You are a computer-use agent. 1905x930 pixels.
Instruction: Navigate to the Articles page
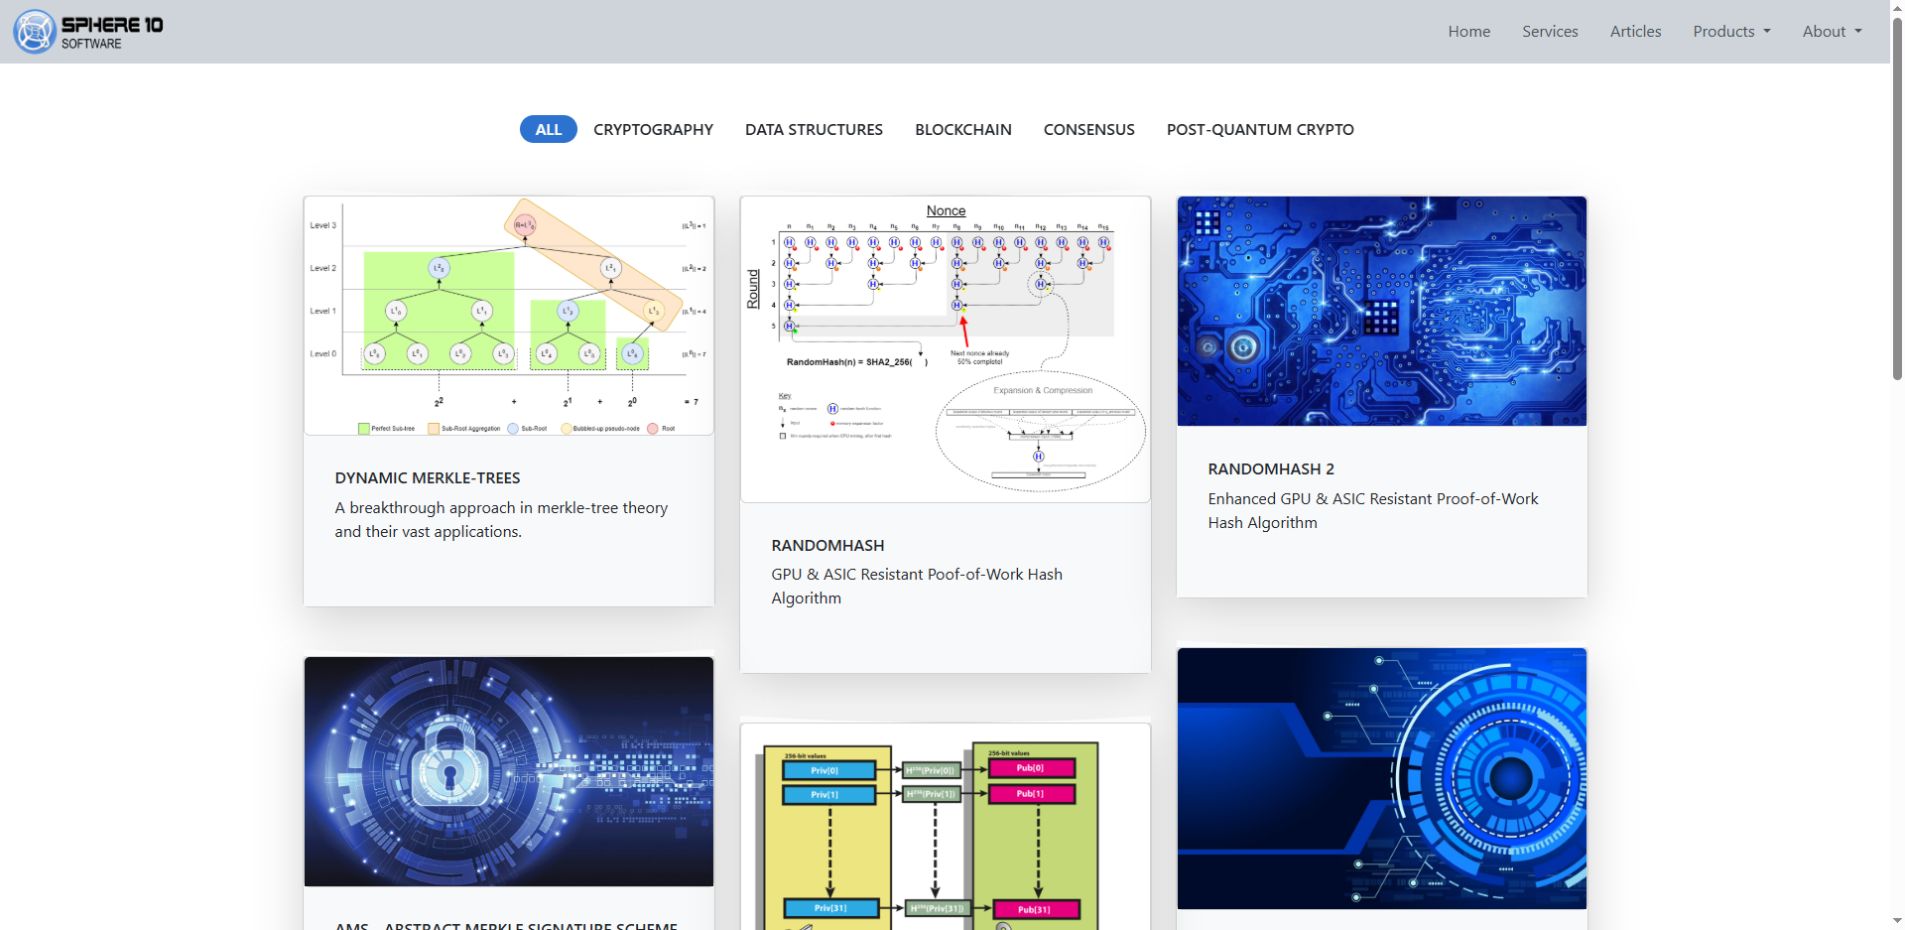click(x=1635, y=31)
